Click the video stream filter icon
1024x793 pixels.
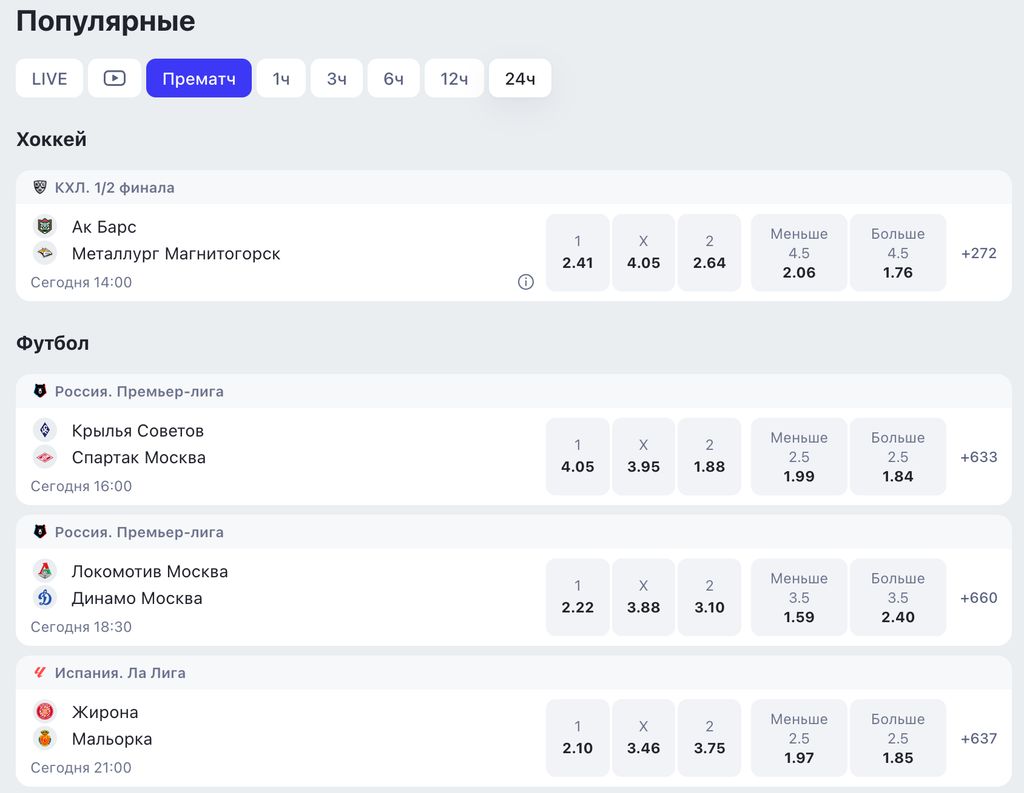tap(114, 78)
